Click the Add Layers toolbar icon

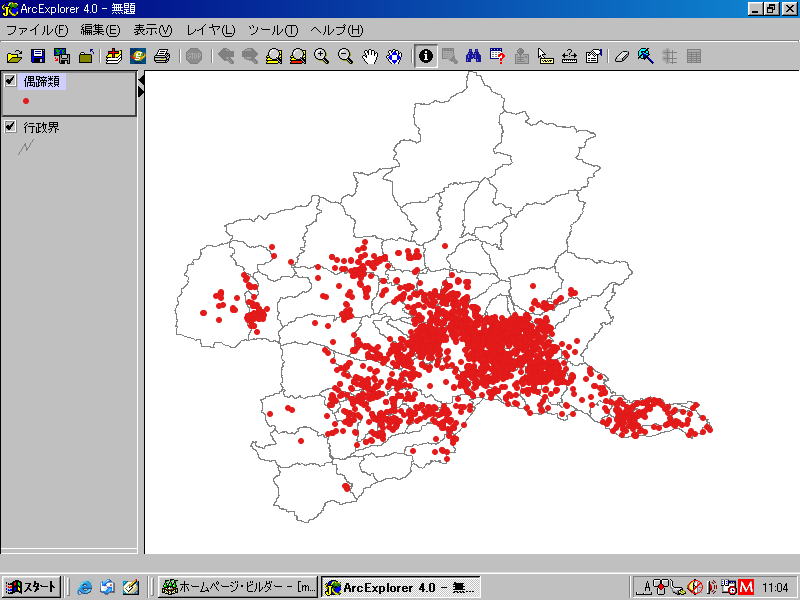coord(113,56)
